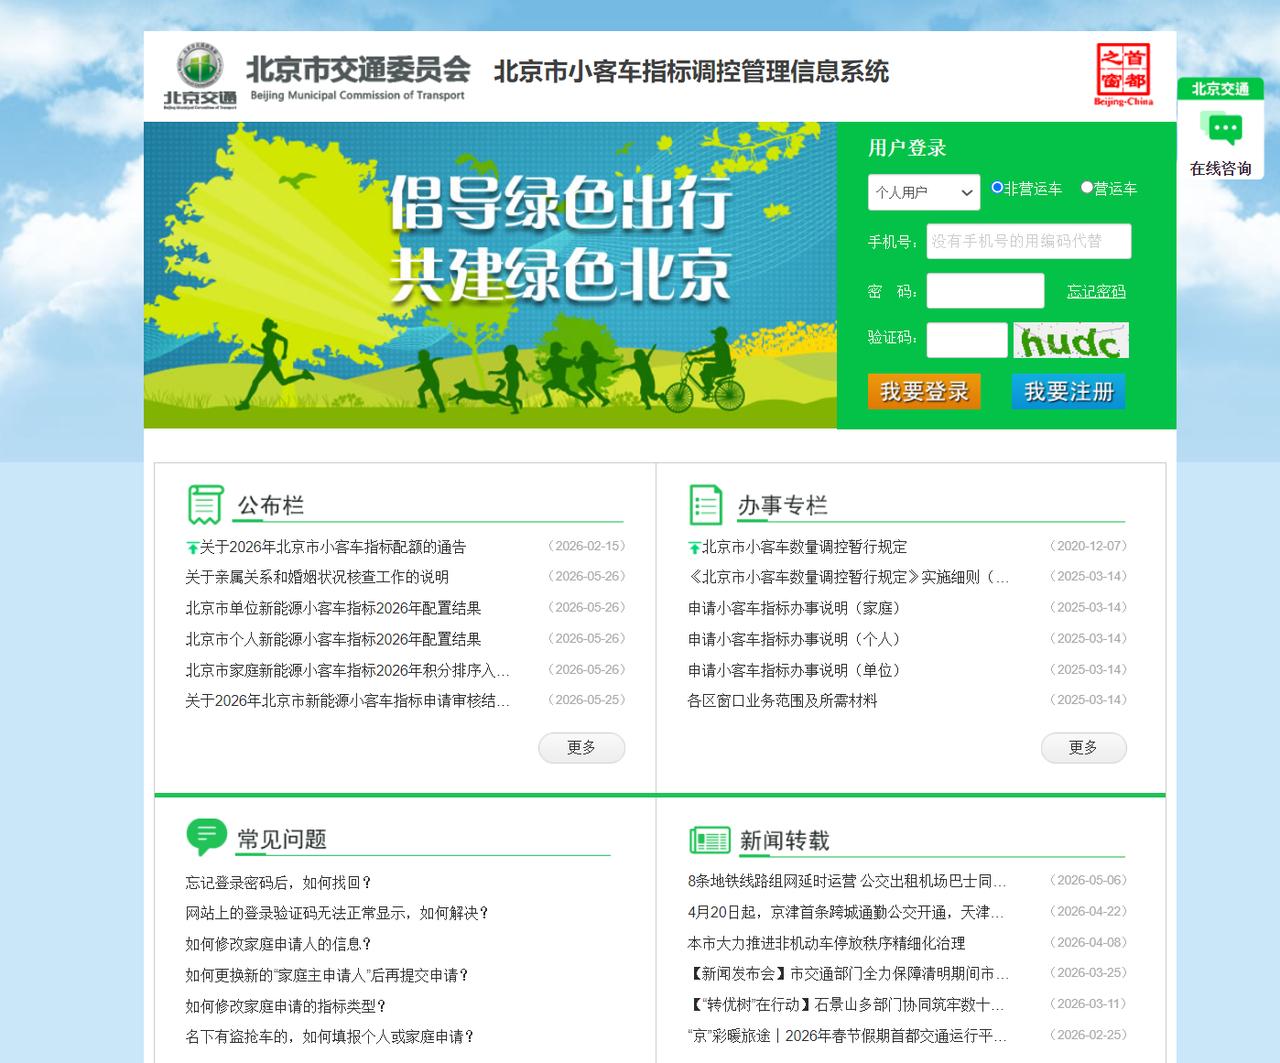Click pinned arrow icon beside 北京市小客车数量调控暂行规定
1280x1063 pixels.
click(x=694, y=548)
